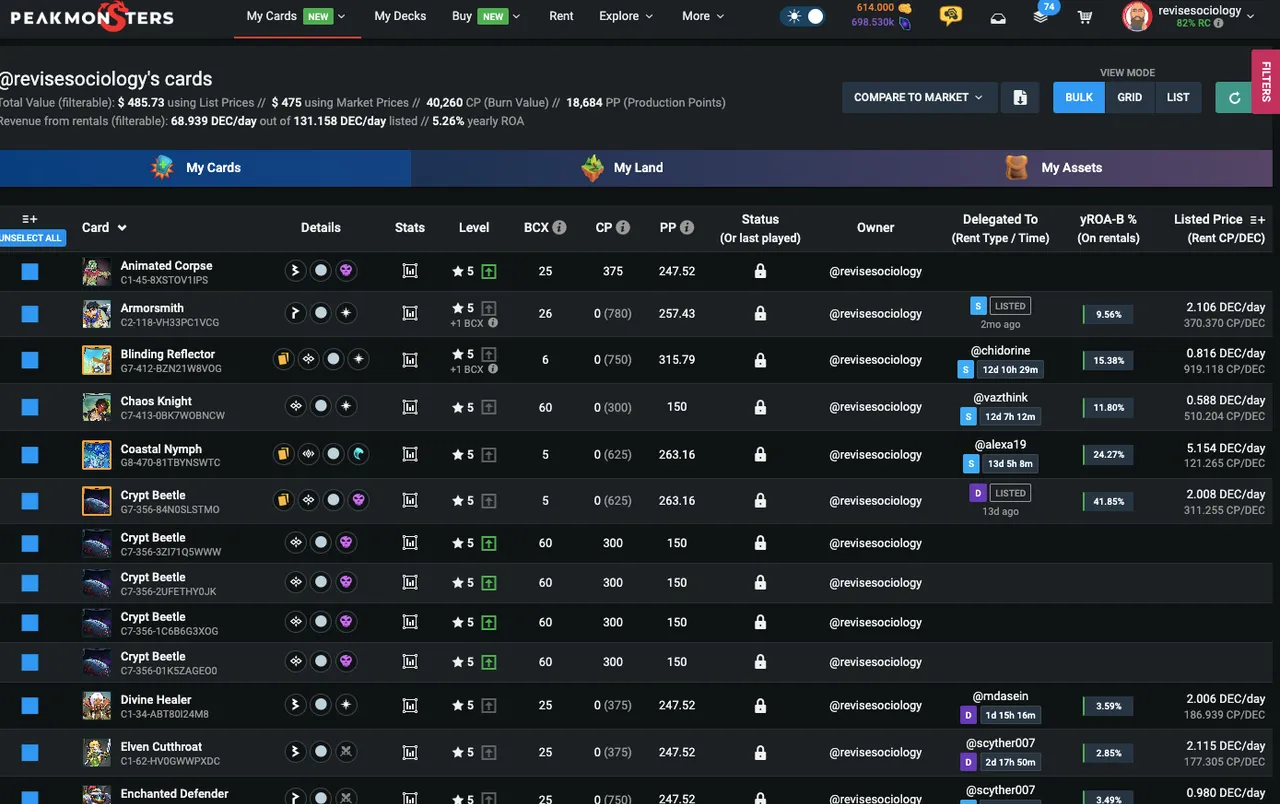Click 9.56% yROA bar for Armorsmith
1280x804 pixels.
point(1107,314)
